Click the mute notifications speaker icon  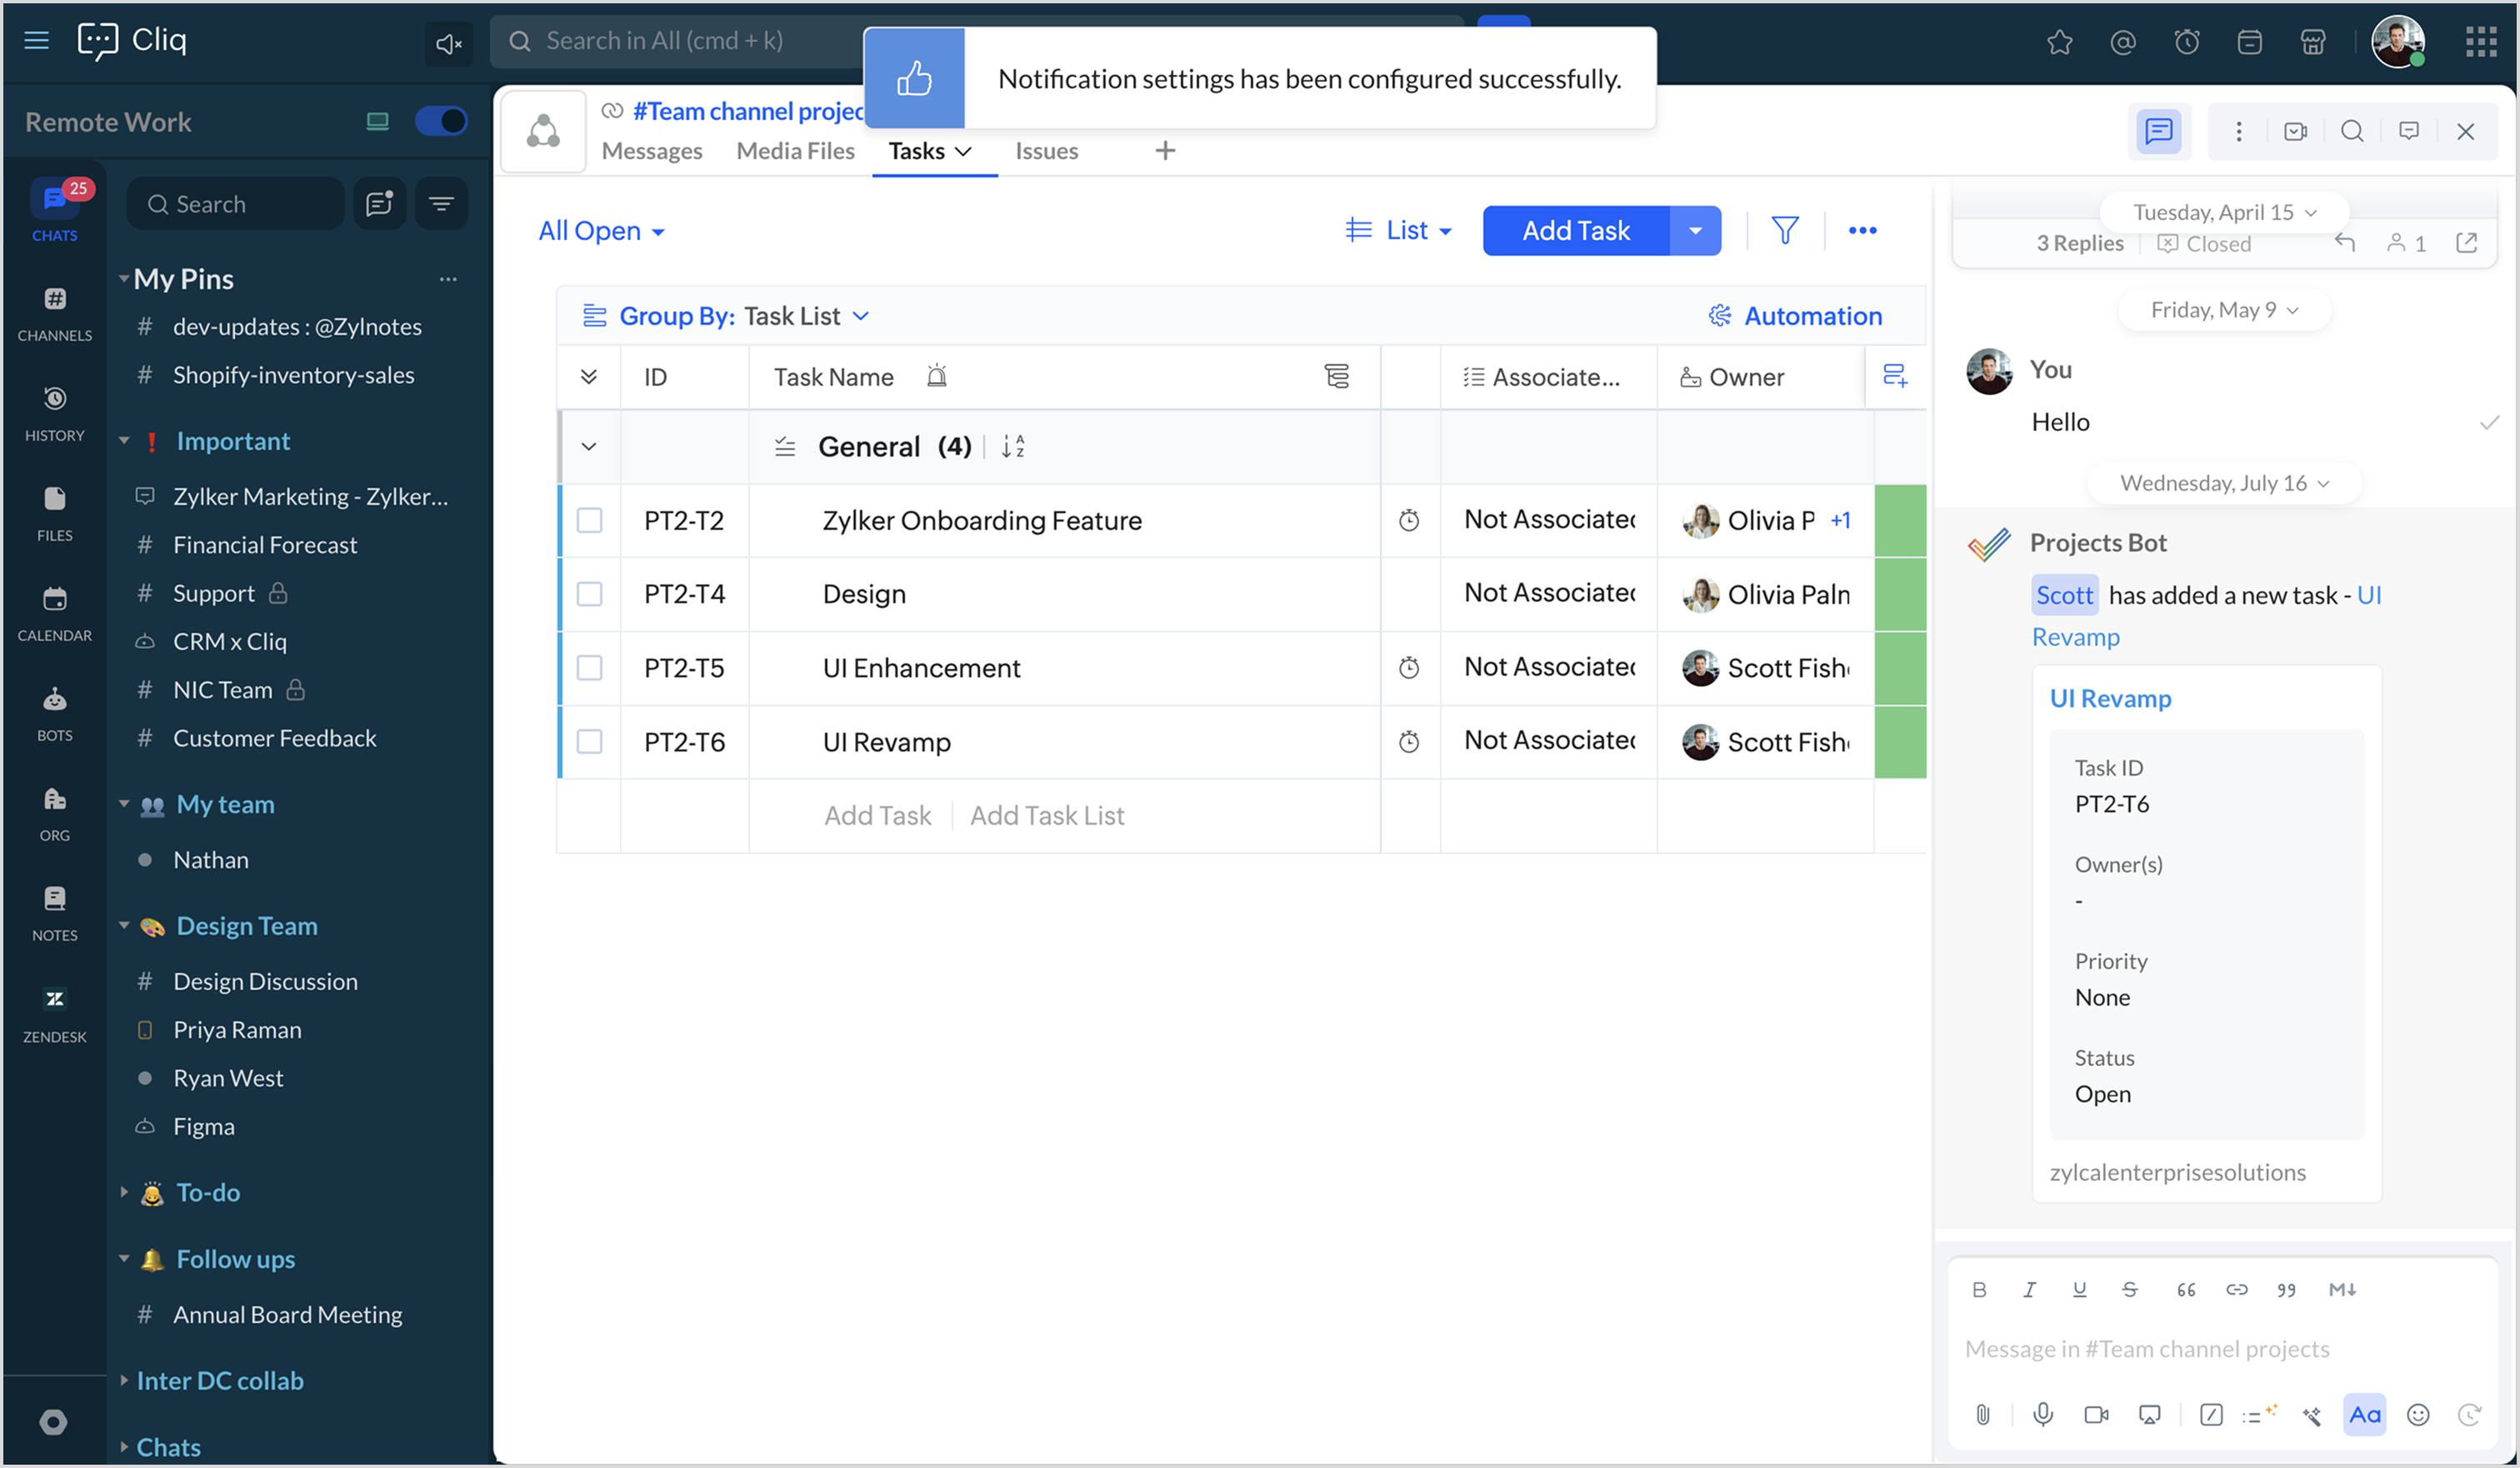(x=448, y=43)
